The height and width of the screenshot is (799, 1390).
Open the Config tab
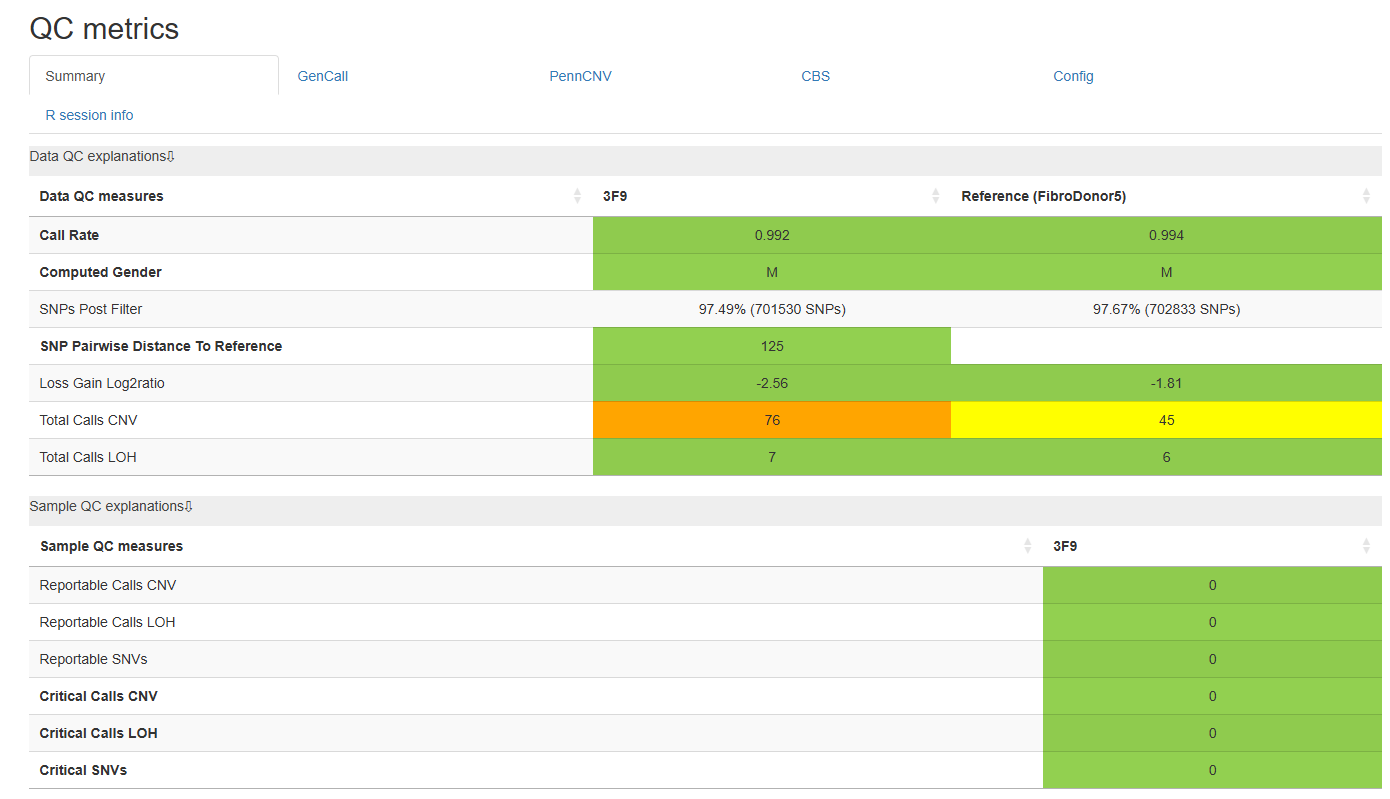1073,76
